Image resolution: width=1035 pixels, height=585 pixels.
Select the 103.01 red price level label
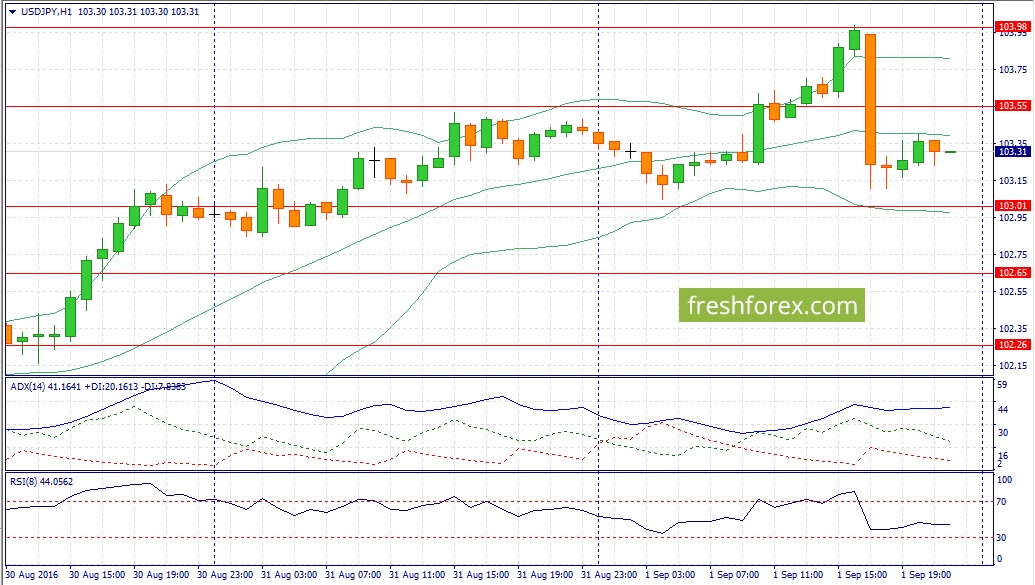point(1012,206)
